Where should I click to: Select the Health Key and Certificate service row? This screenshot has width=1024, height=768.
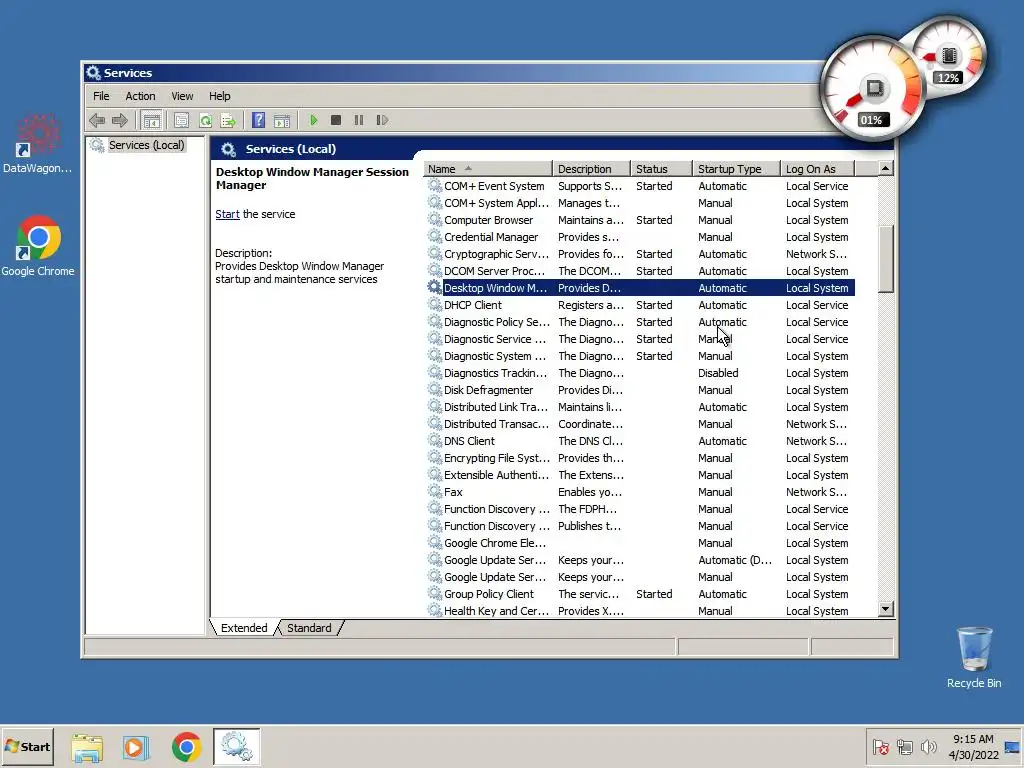[x=639, y=611]
